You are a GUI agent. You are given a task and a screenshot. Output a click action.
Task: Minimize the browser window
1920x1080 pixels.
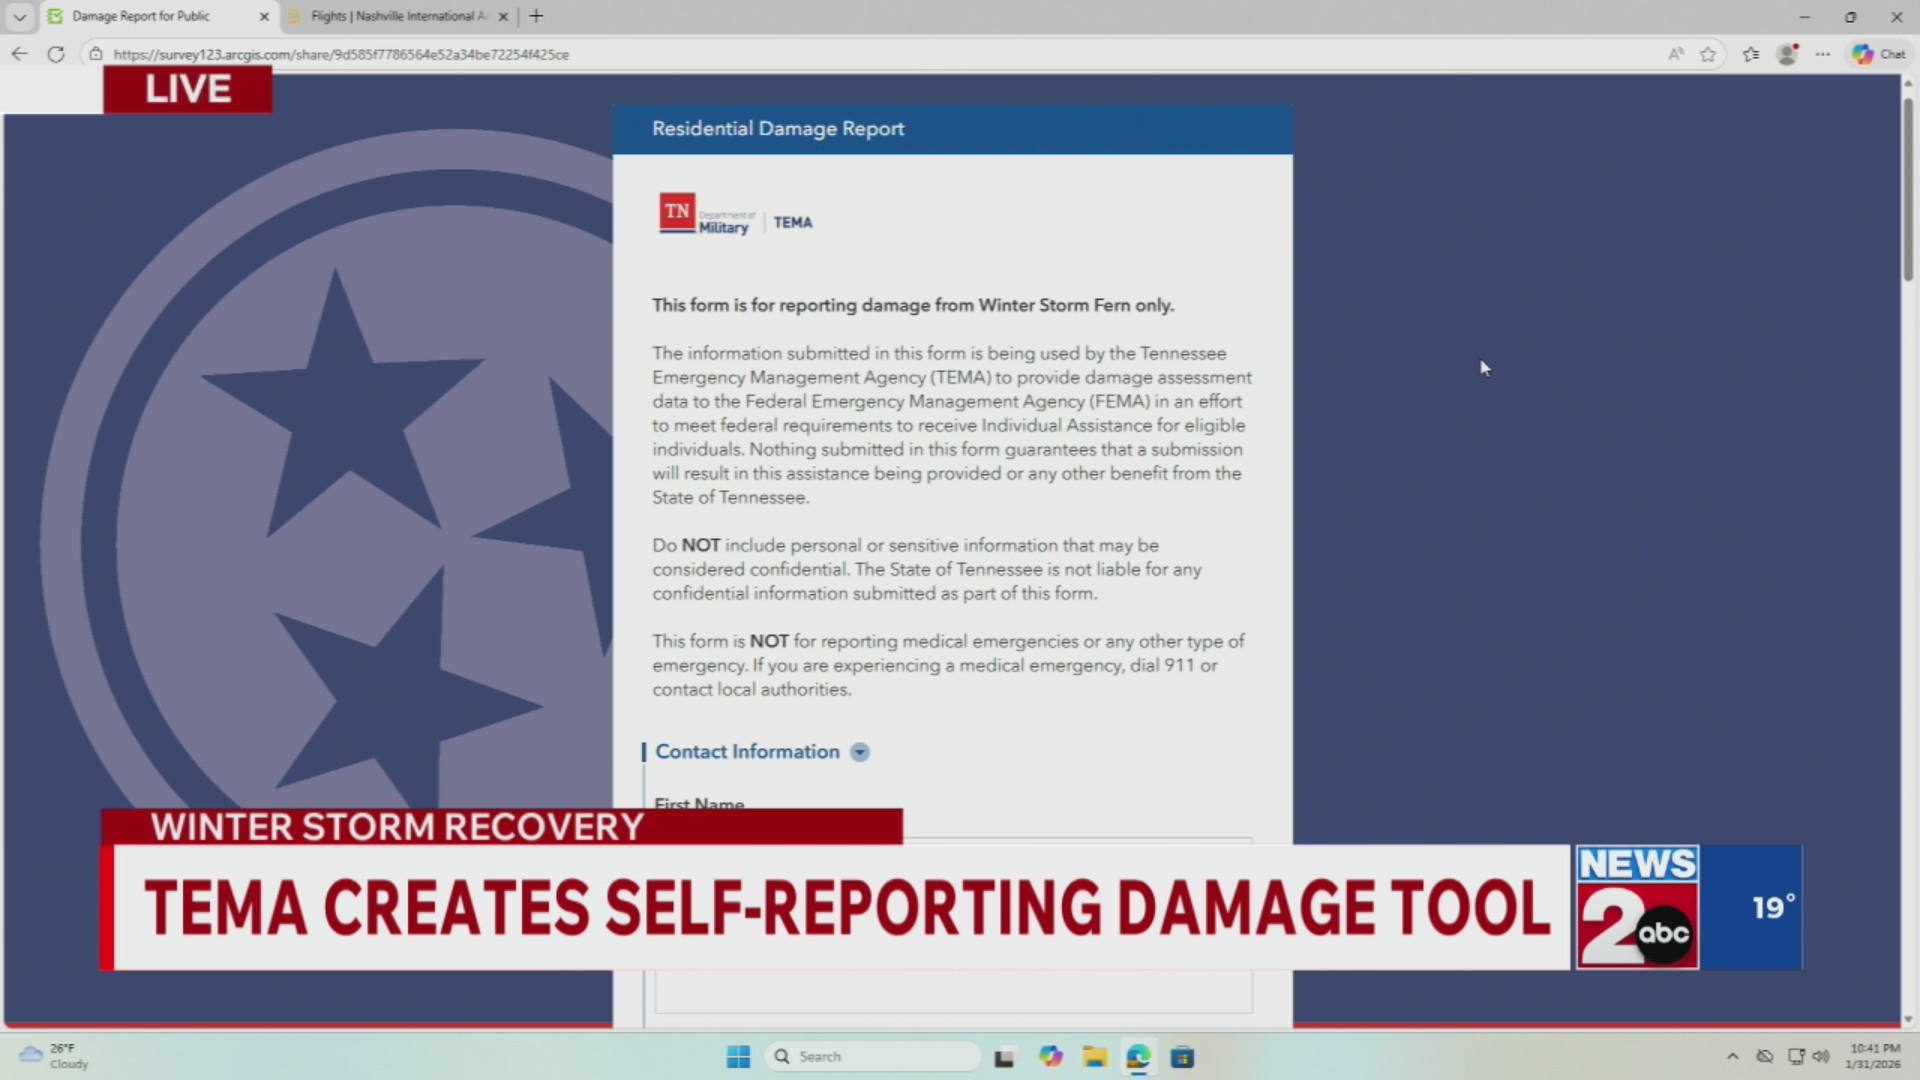point(1805,16)
